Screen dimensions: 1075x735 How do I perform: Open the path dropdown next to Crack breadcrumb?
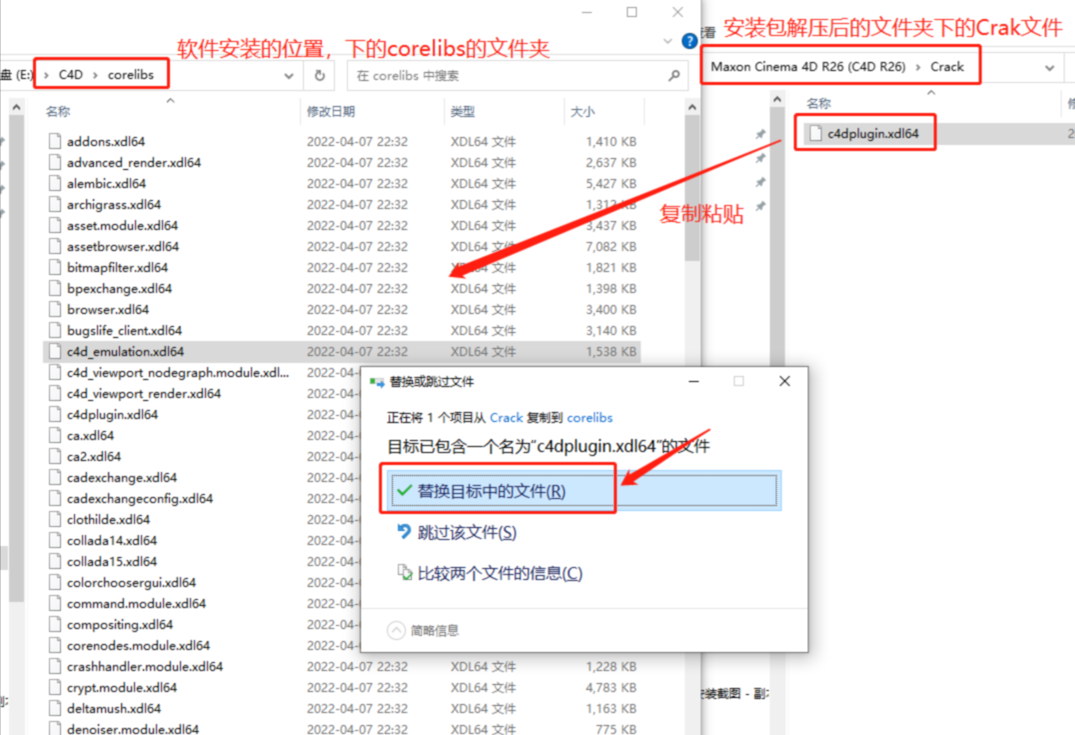click(1049, 67)
